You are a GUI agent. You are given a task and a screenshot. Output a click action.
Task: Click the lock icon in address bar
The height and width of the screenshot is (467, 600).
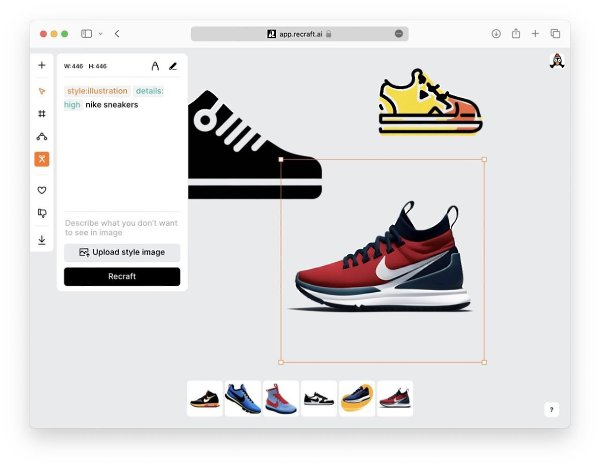tap(329, 34)
